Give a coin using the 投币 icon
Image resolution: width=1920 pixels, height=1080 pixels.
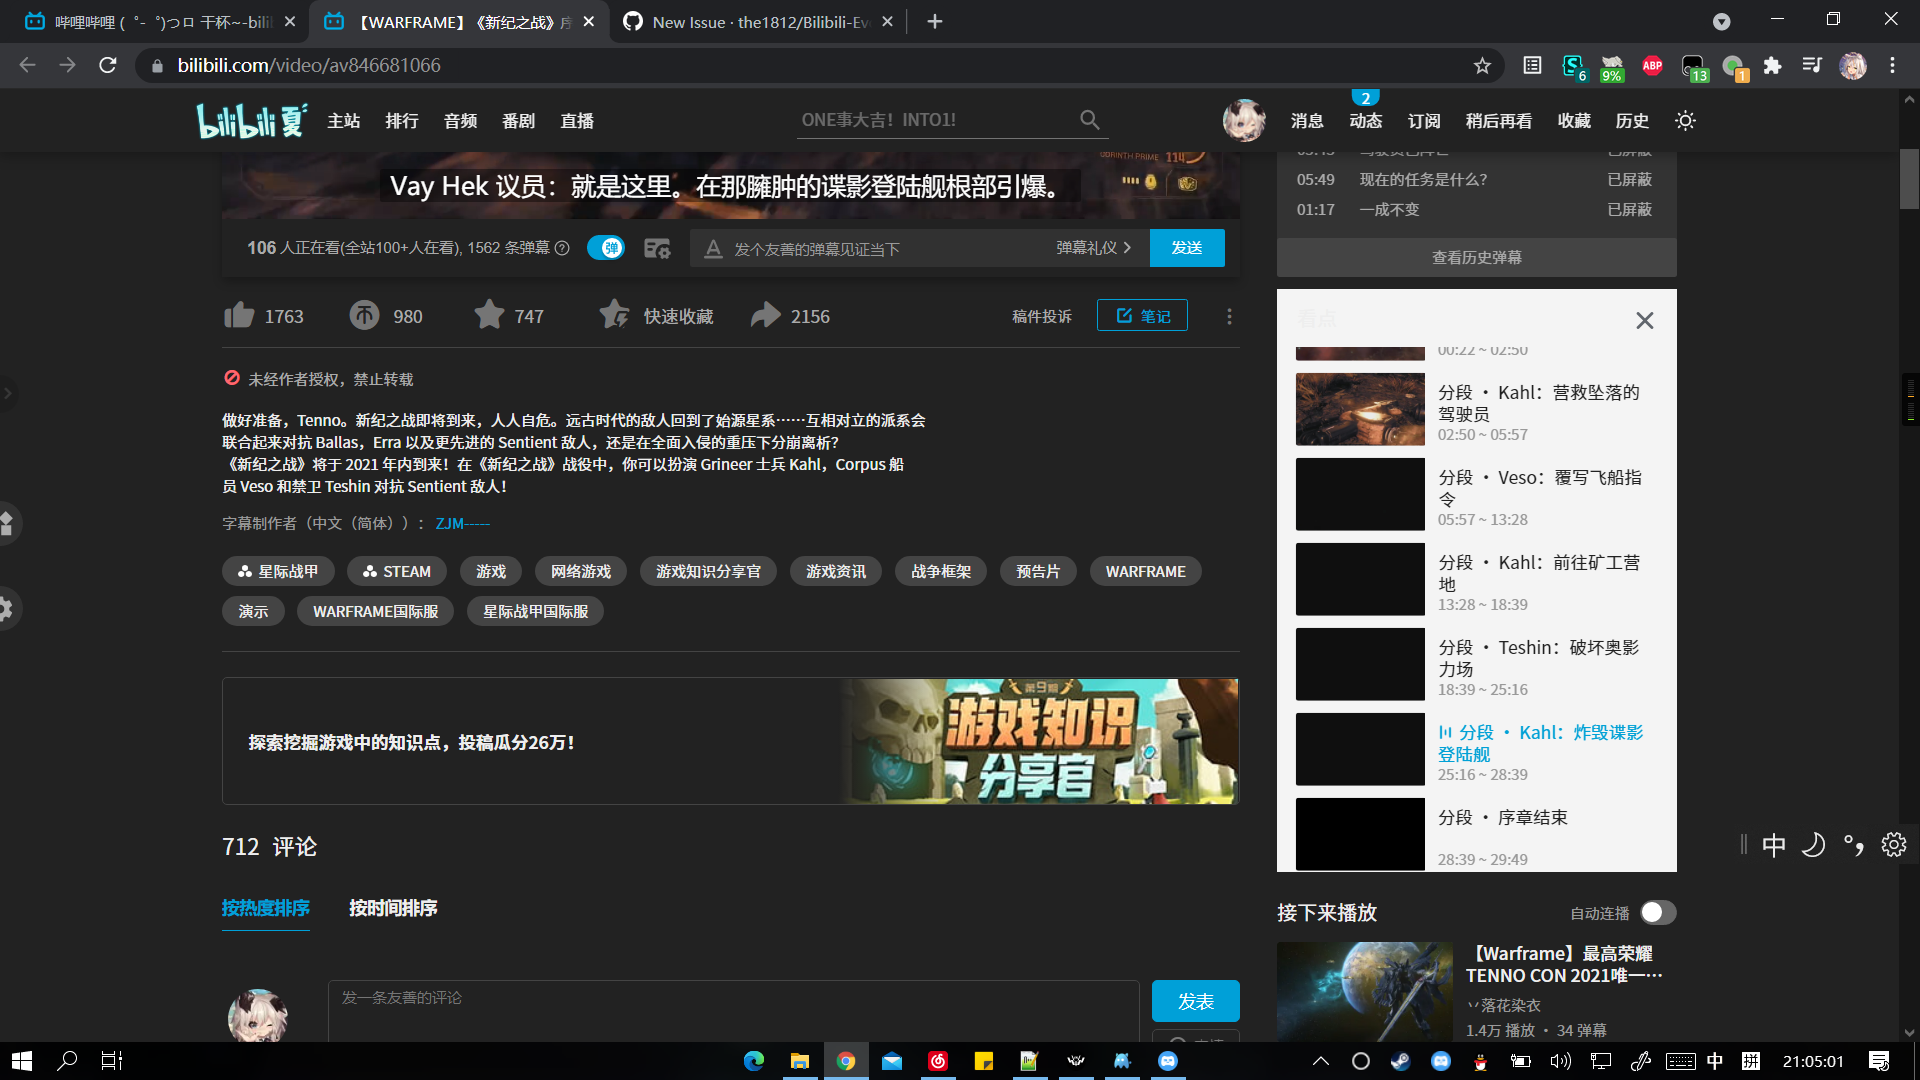pyautogui.click(x=364, y=315)
